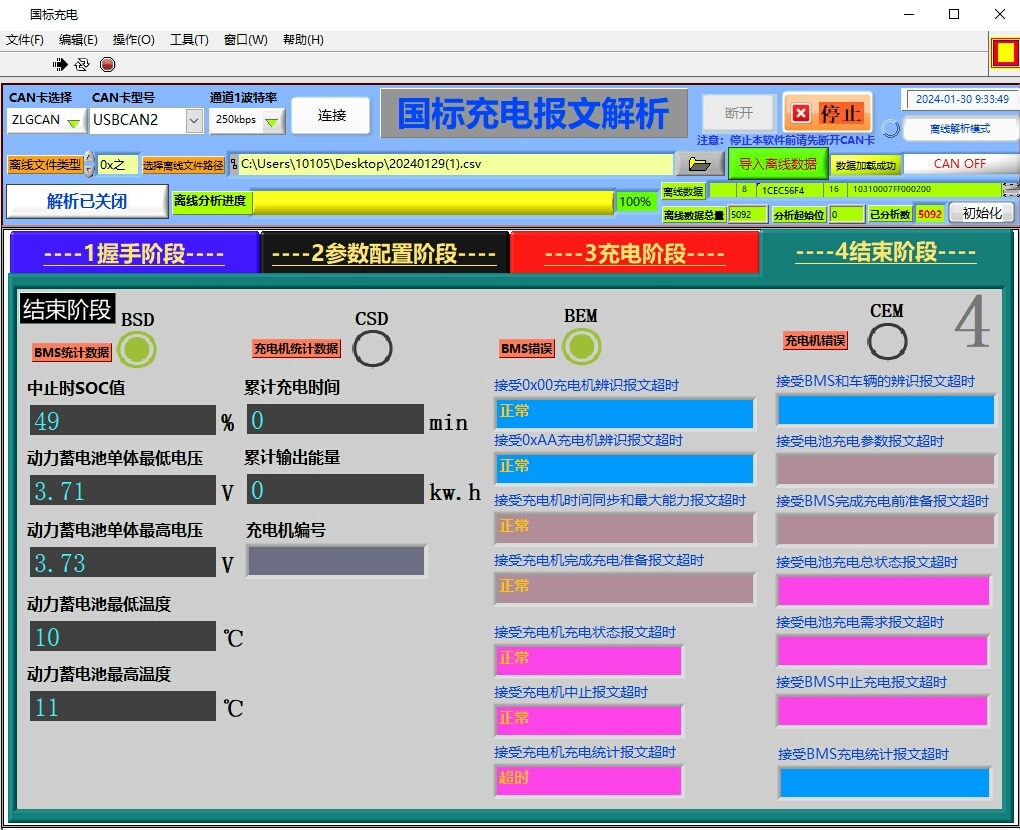
Task: Click the yellow 离线分析进度 progress bar
Action: tap(432, 202)
